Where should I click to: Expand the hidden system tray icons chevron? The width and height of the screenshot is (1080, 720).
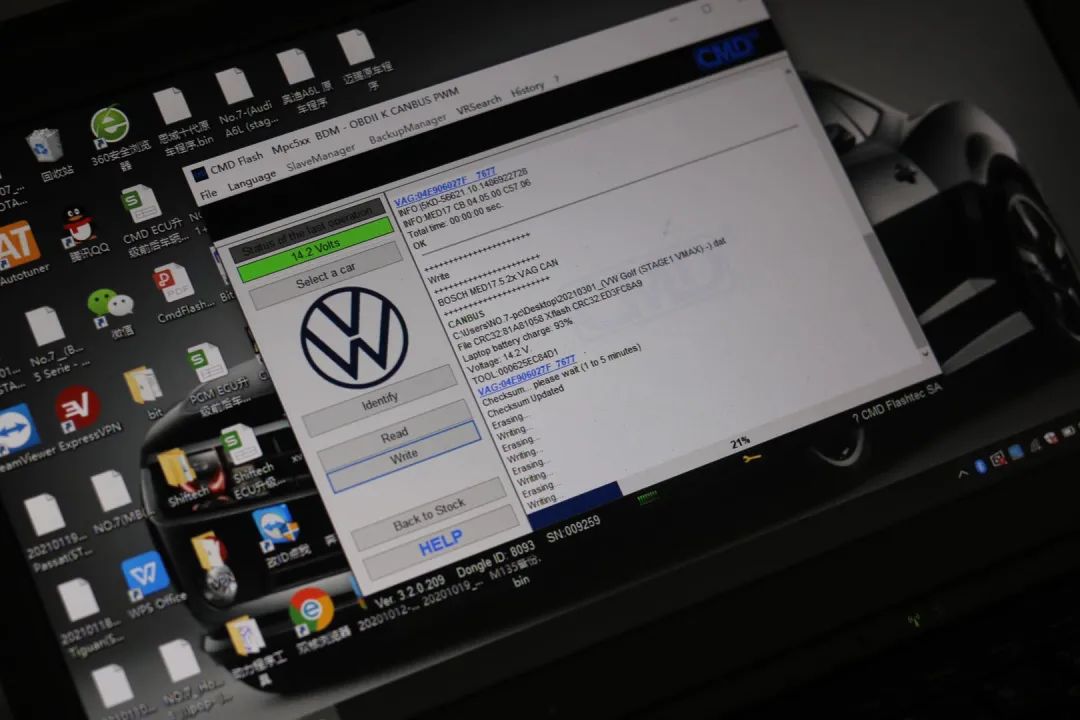tap(962, 473)
